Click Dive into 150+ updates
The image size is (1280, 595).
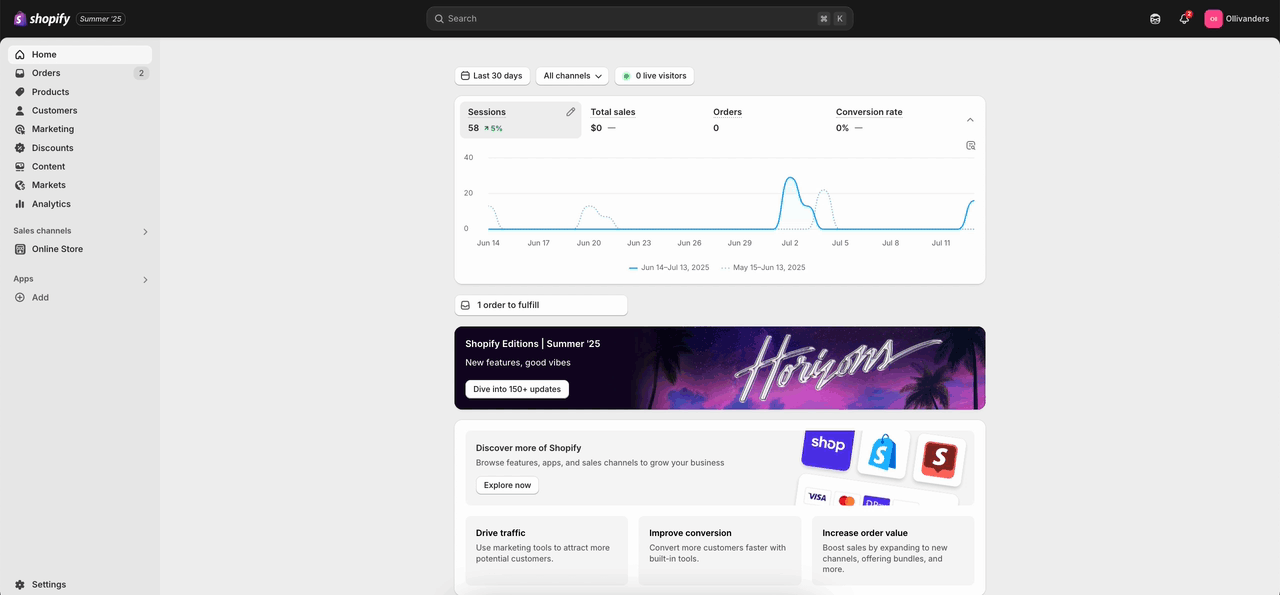point(517,389)
